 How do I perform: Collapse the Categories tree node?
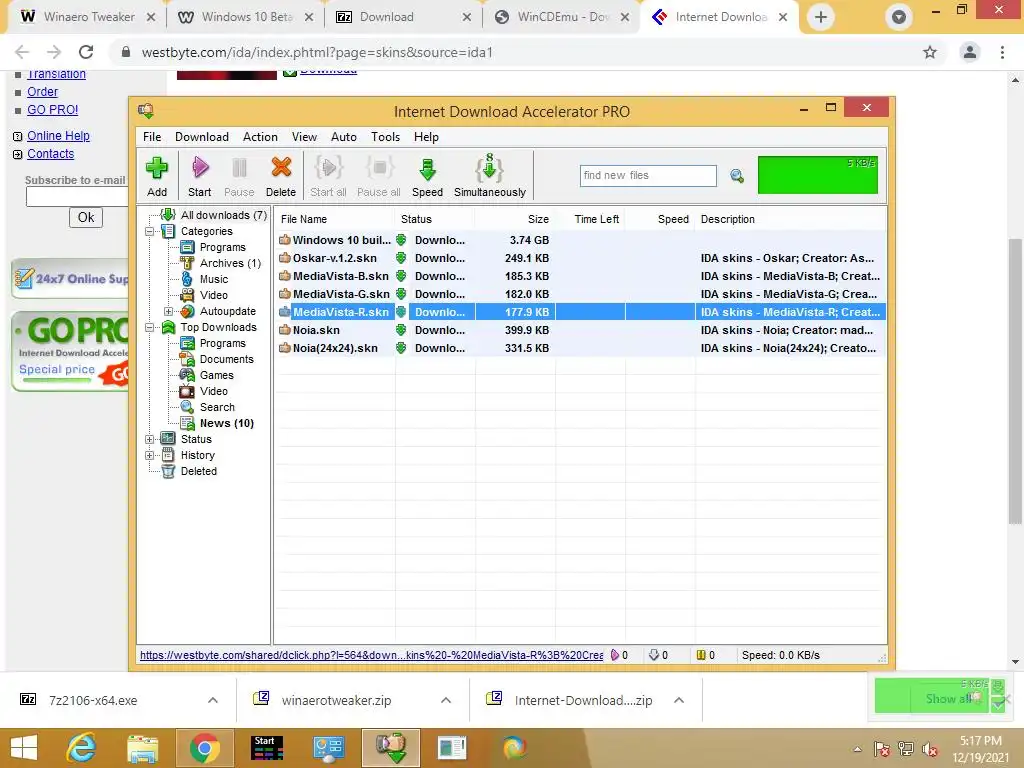(x=150, y=231)
